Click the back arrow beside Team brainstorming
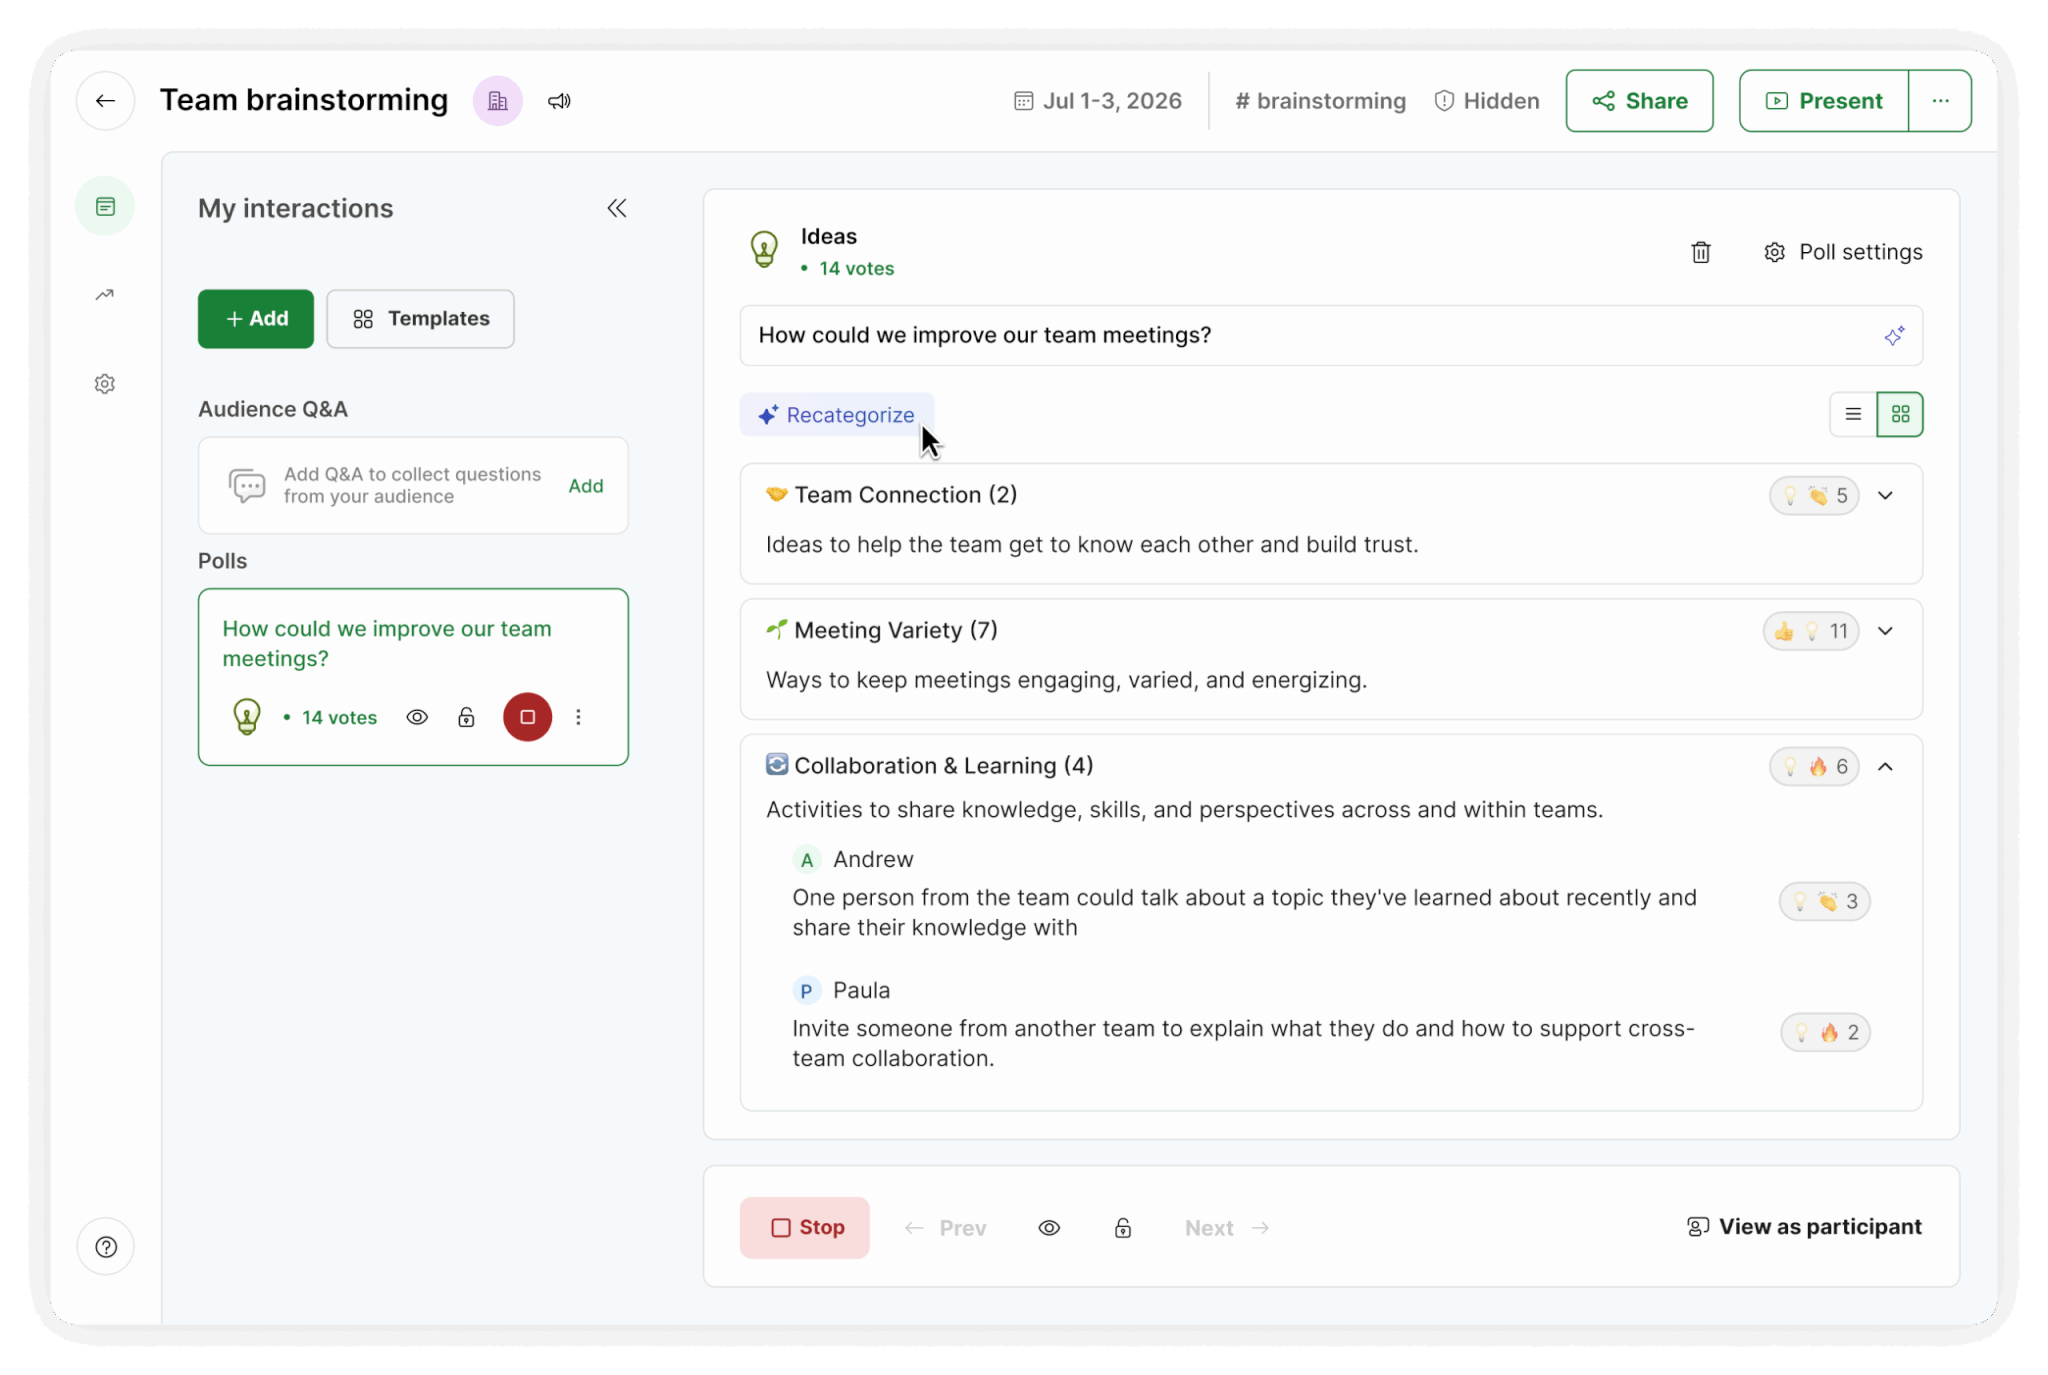Viewport: 2048px width, 1375px height. [105, 101]
